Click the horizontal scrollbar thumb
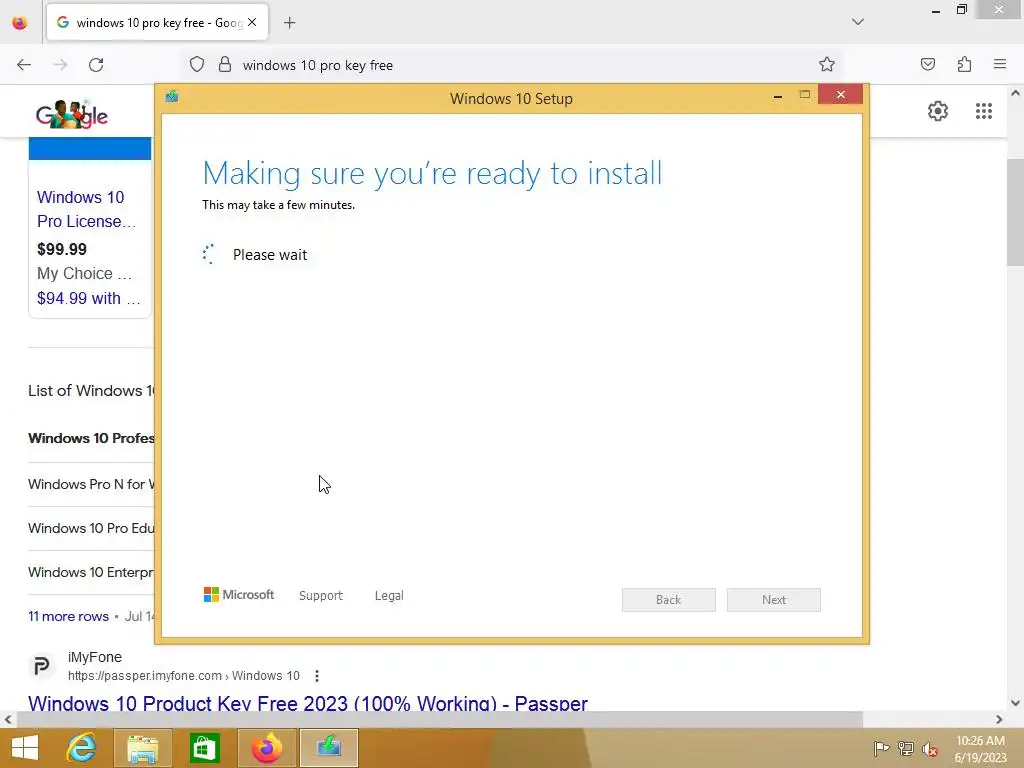The image size is (1024, 768). point(440,720)
